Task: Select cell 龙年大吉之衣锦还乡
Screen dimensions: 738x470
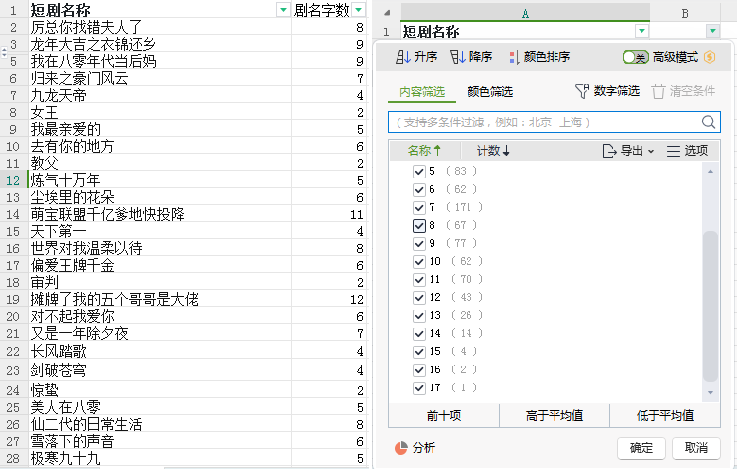Action: pyautogui.click(x=160, y=44)
